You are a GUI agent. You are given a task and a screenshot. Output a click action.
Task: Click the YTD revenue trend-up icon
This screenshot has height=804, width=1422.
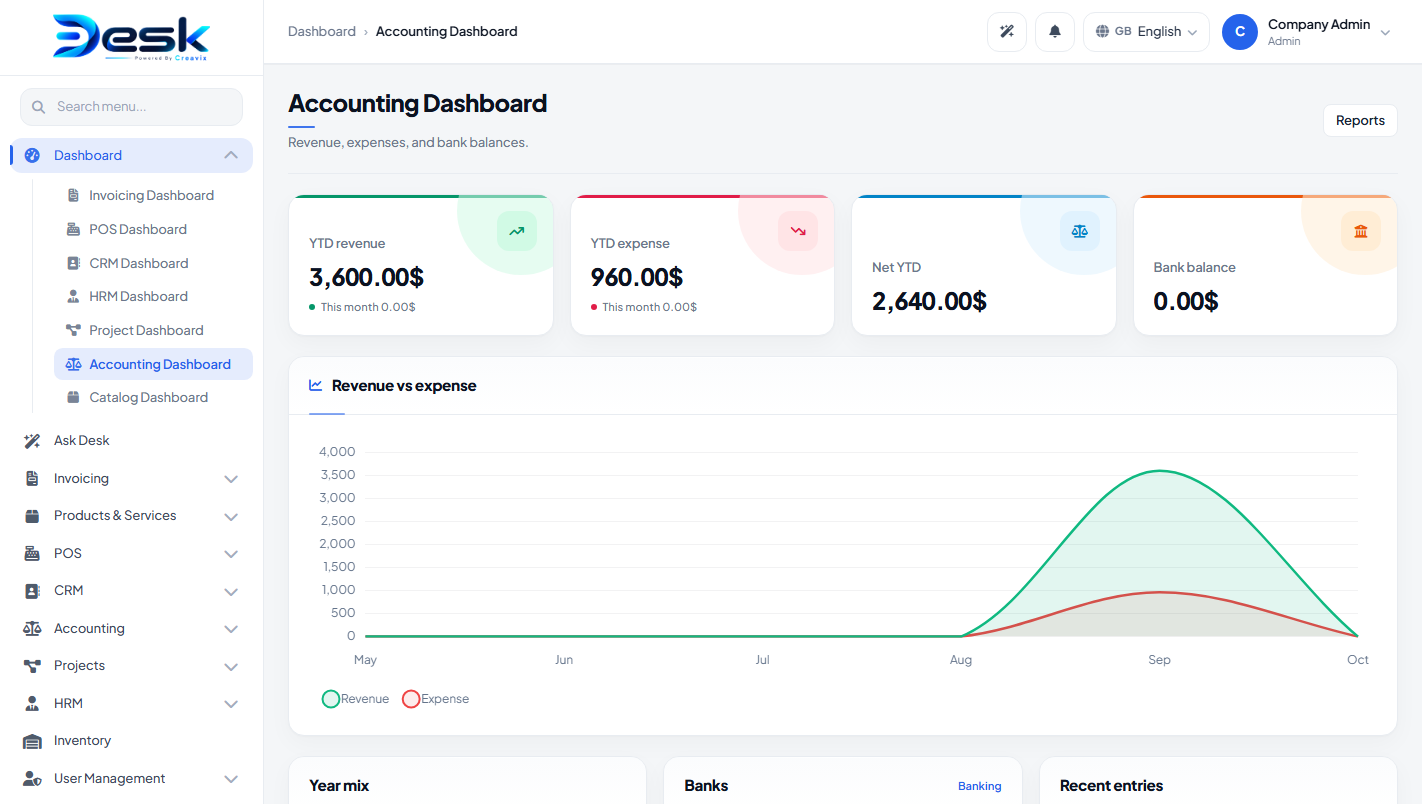point(516,231)
